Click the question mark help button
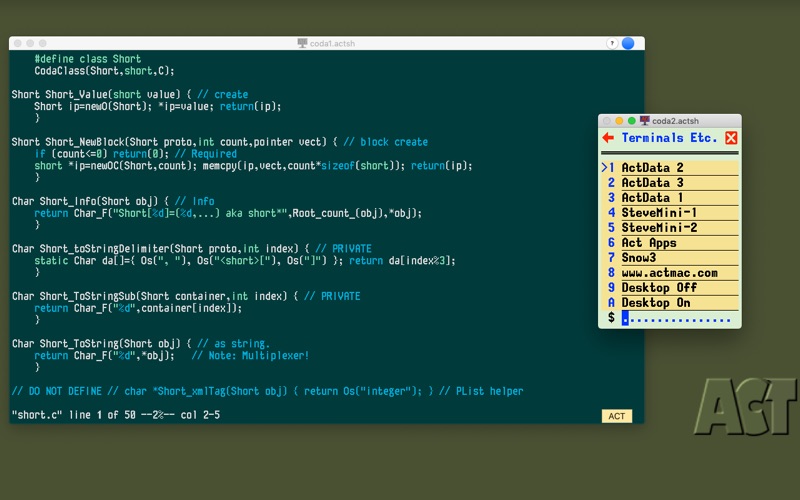The image size is (800, 500). pos(612,43)
